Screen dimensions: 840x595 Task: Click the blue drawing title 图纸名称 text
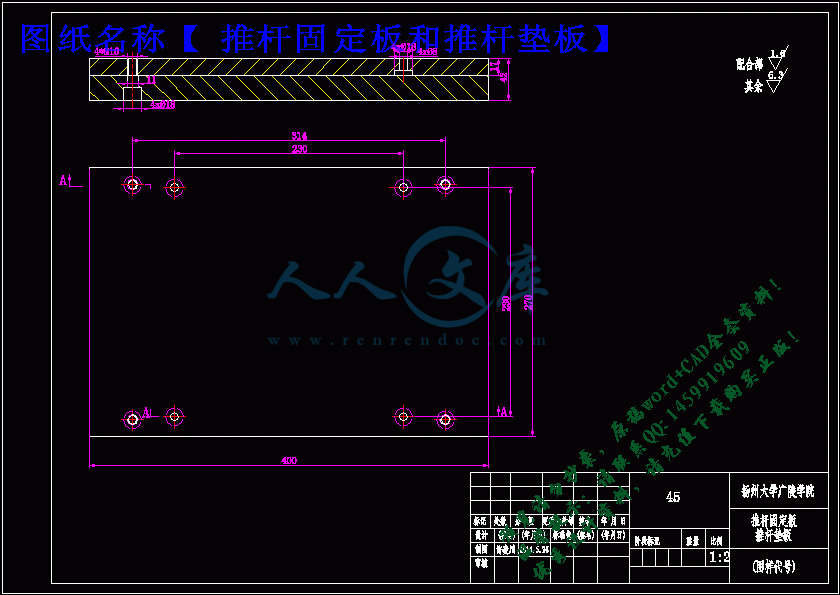(x=92, y=39)
